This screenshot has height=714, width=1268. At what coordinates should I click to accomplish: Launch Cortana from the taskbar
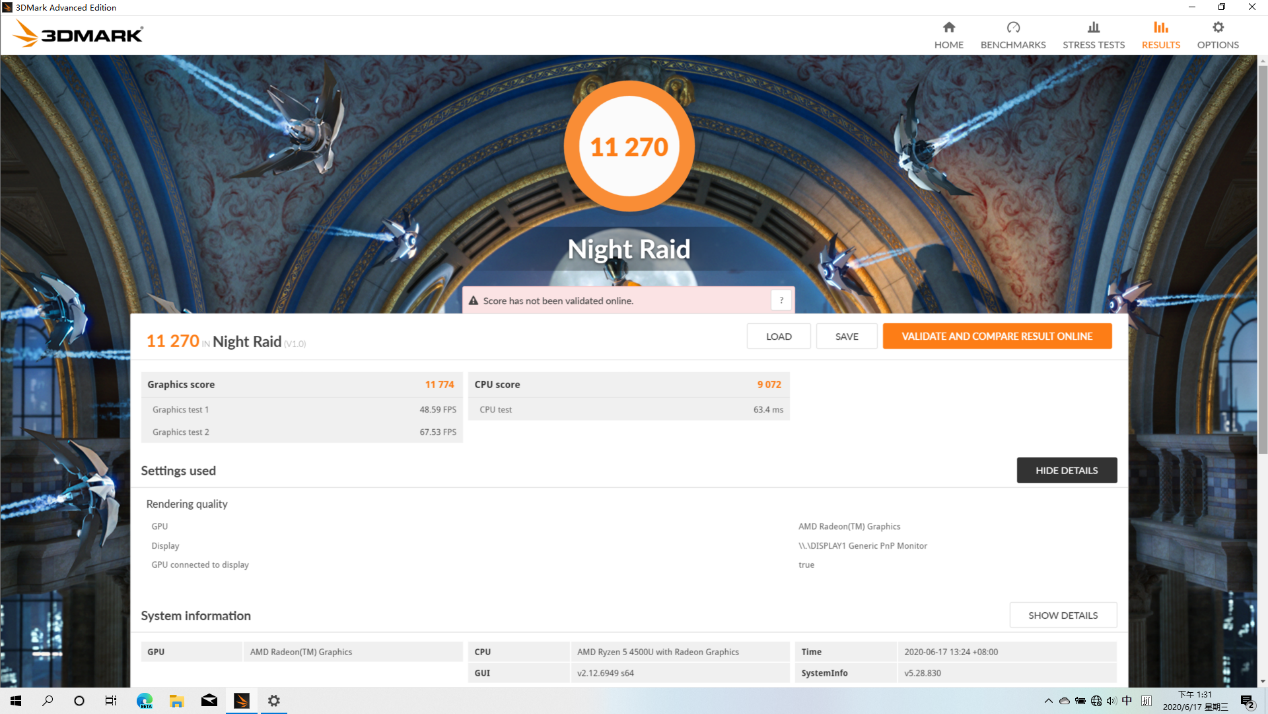pos(79,701)
